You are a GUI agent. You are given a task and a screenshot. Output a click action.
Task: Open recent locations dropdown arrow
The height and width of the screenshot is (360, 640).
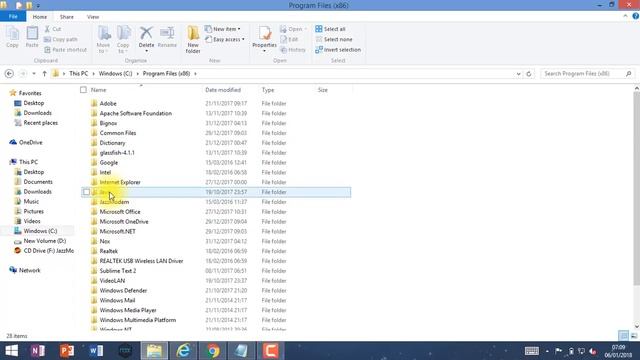tap(34, 74)
